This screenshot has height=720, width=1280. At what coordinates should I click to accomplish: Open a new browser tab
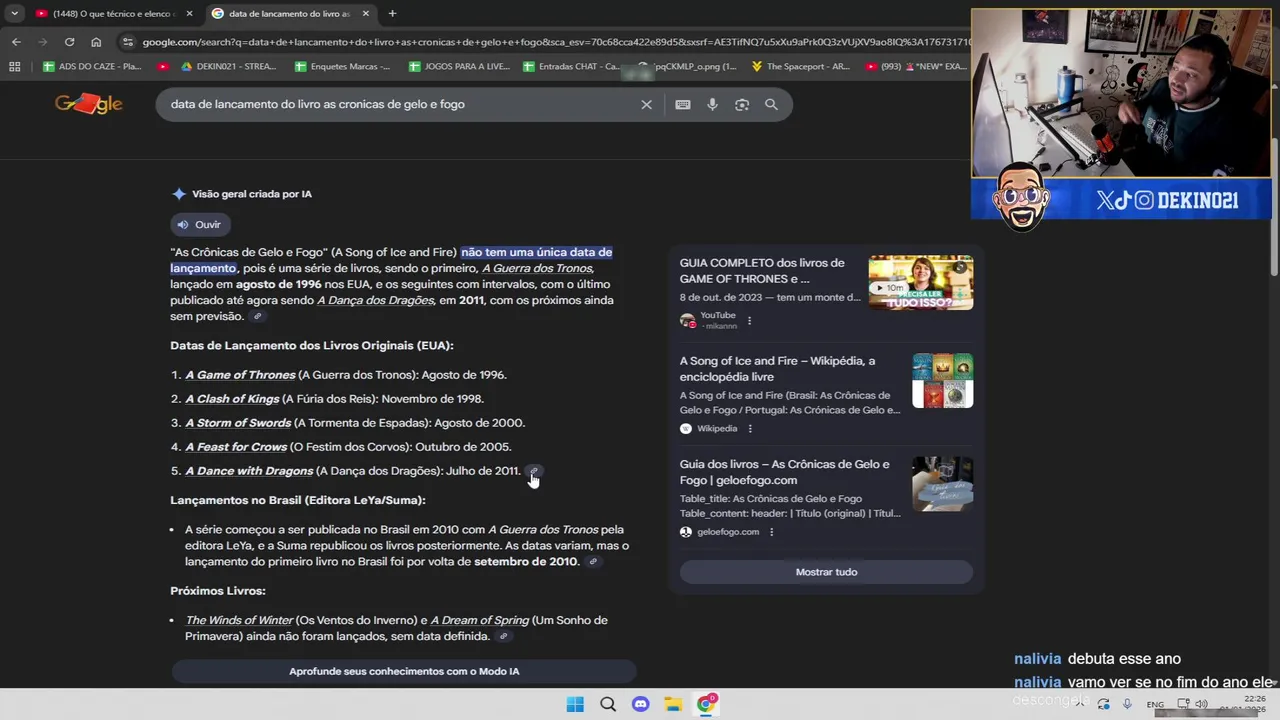click(392, 13)
